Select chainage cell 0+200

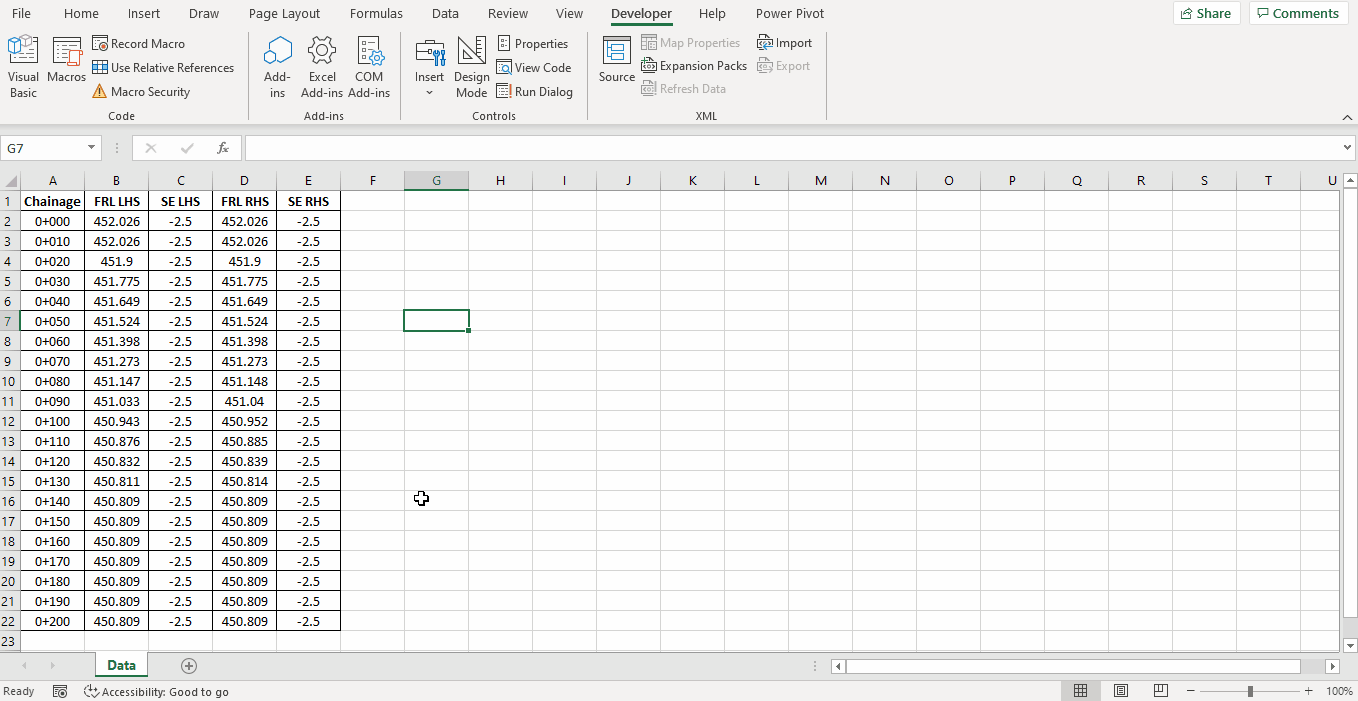click(x=52, y=621)
